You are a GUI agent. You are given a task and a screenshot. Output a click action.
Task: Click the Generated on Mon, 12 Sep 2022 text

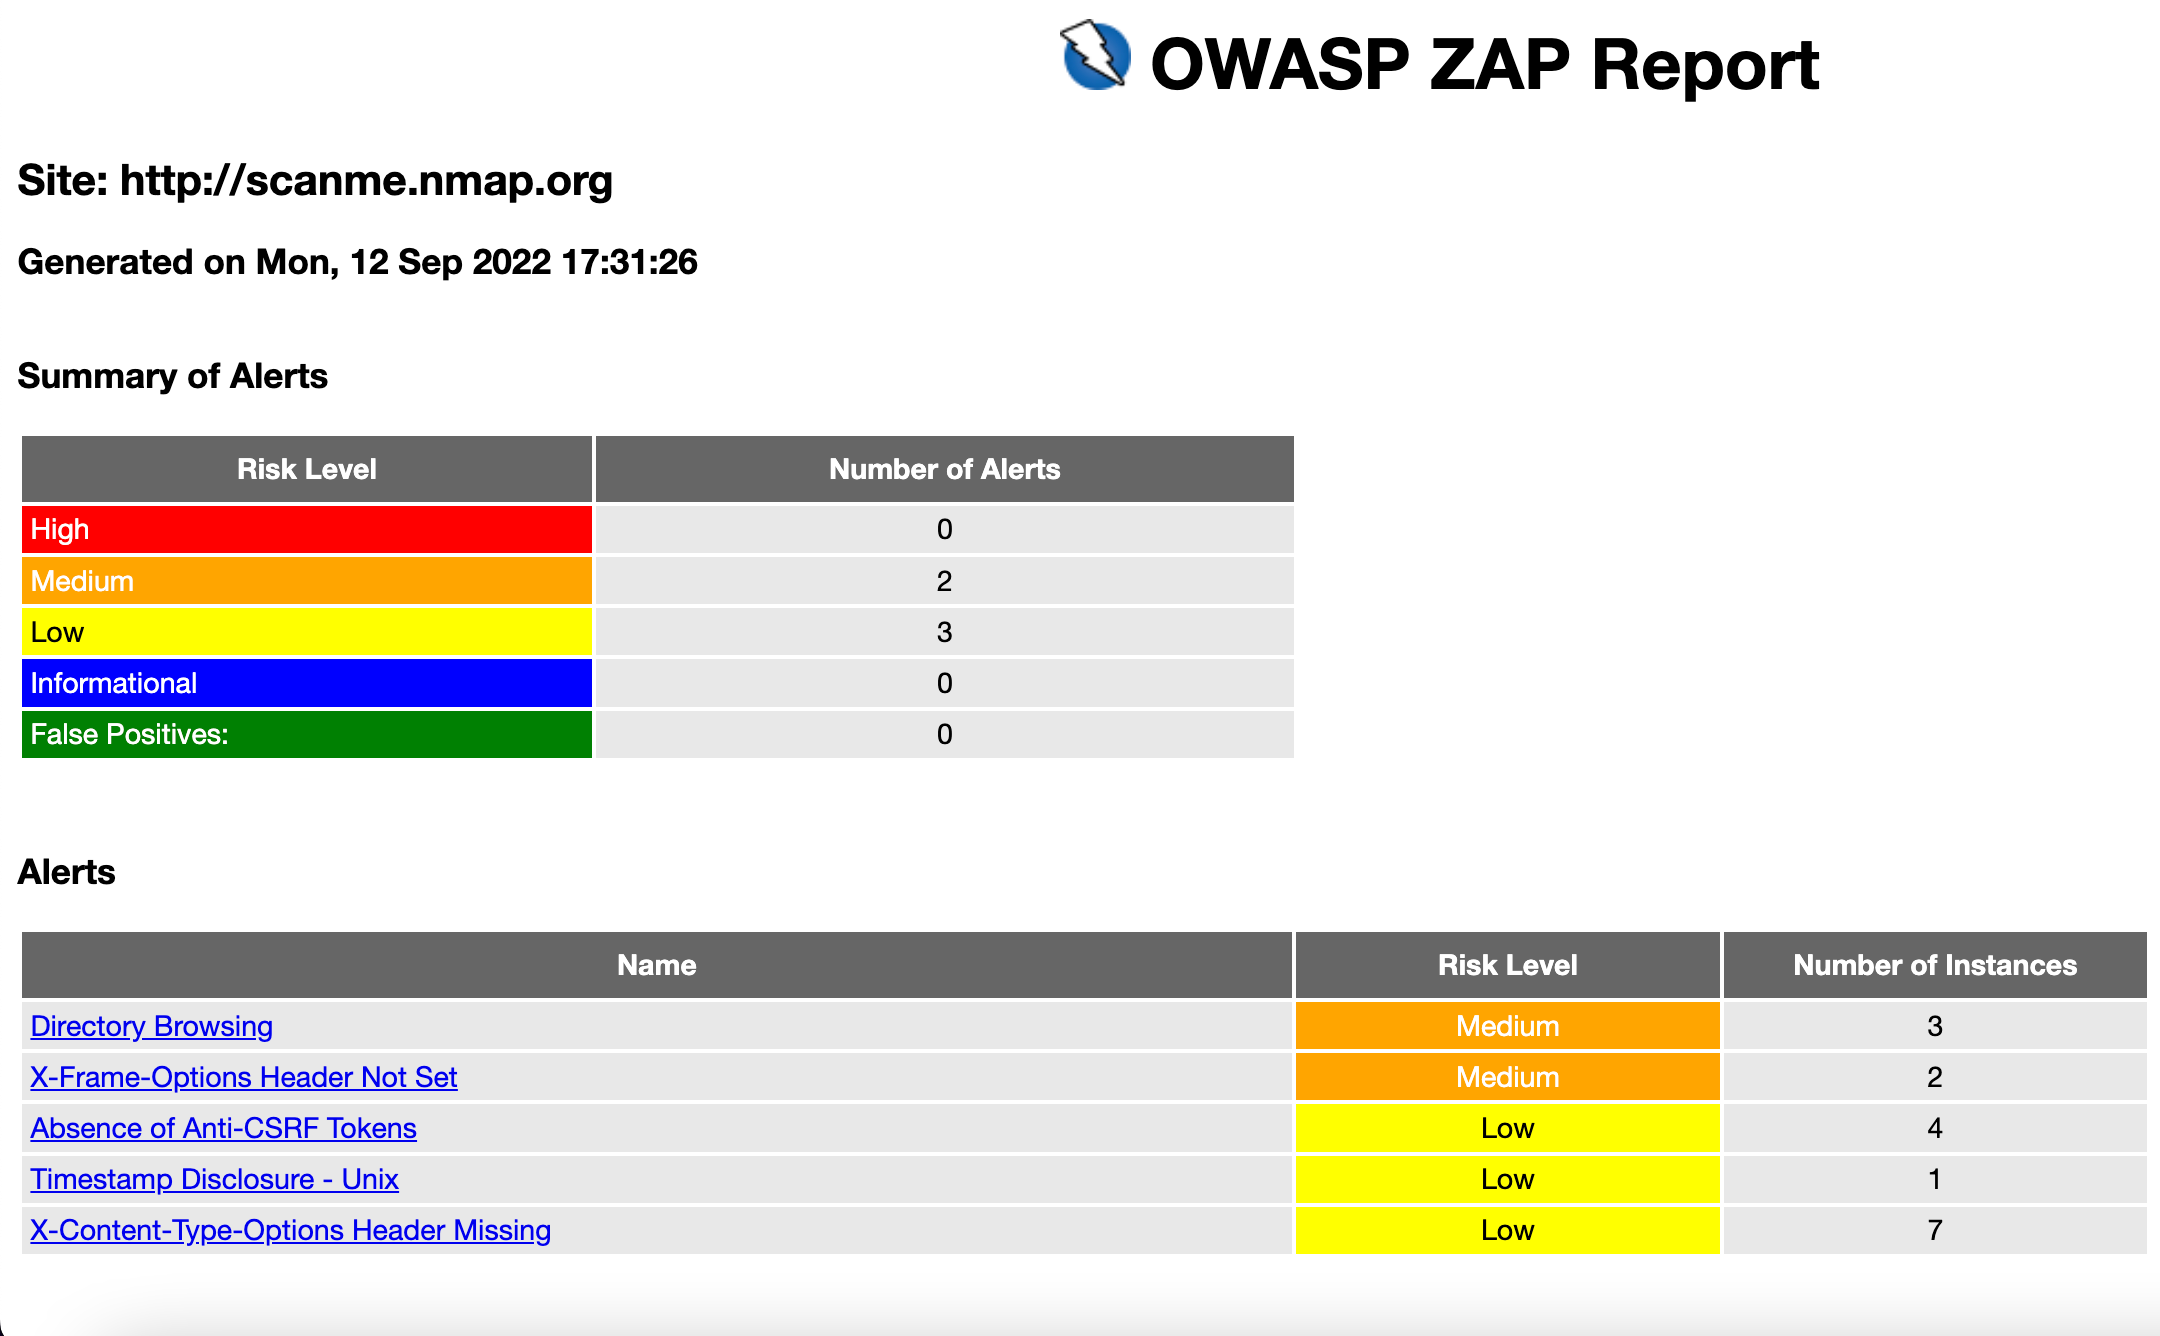tap(357, 262)
